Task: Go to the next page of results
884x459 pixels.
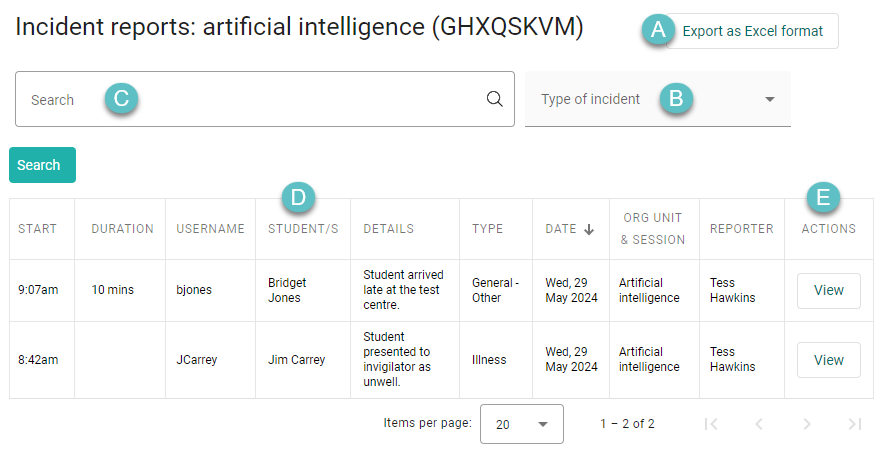Action: (x=807, y=424)
